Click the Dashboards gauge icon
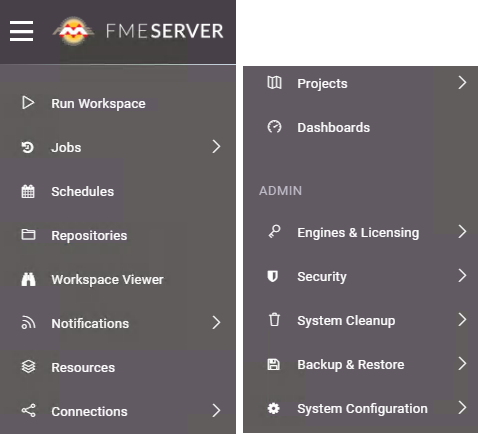 (274, 127)
